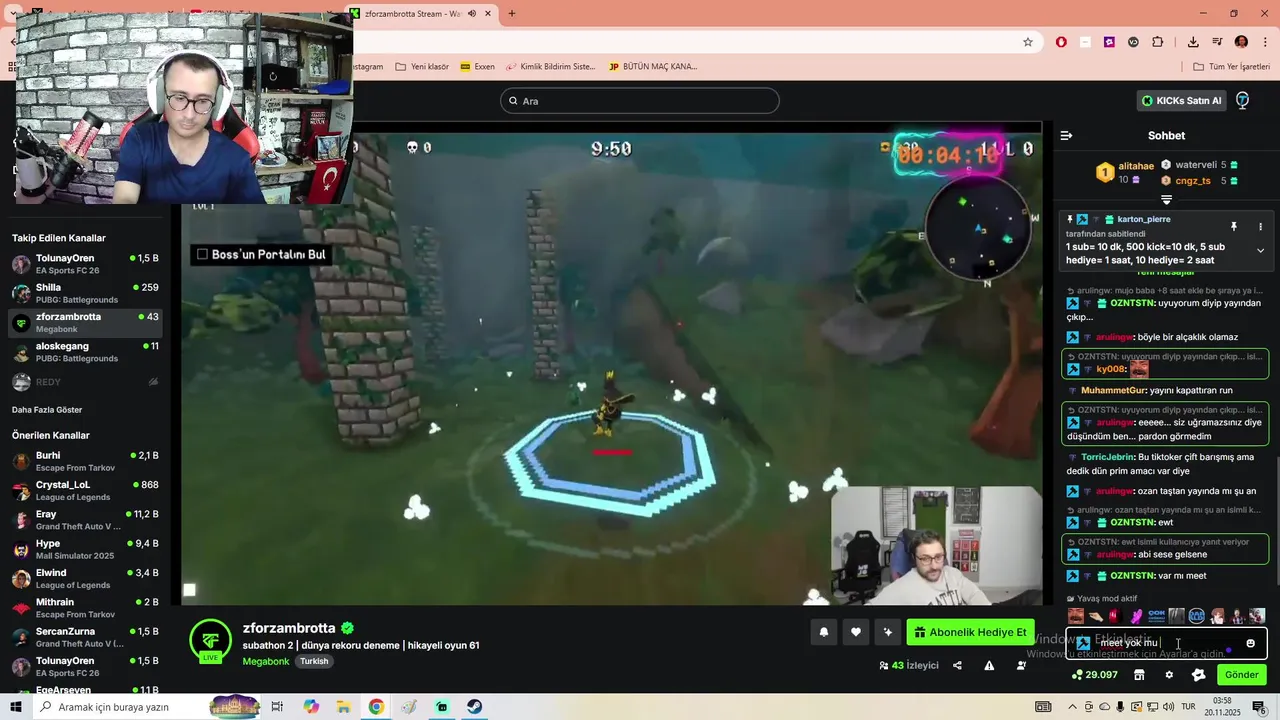
Task: Click the chat message input field
Action: (x=1166, y=643)
